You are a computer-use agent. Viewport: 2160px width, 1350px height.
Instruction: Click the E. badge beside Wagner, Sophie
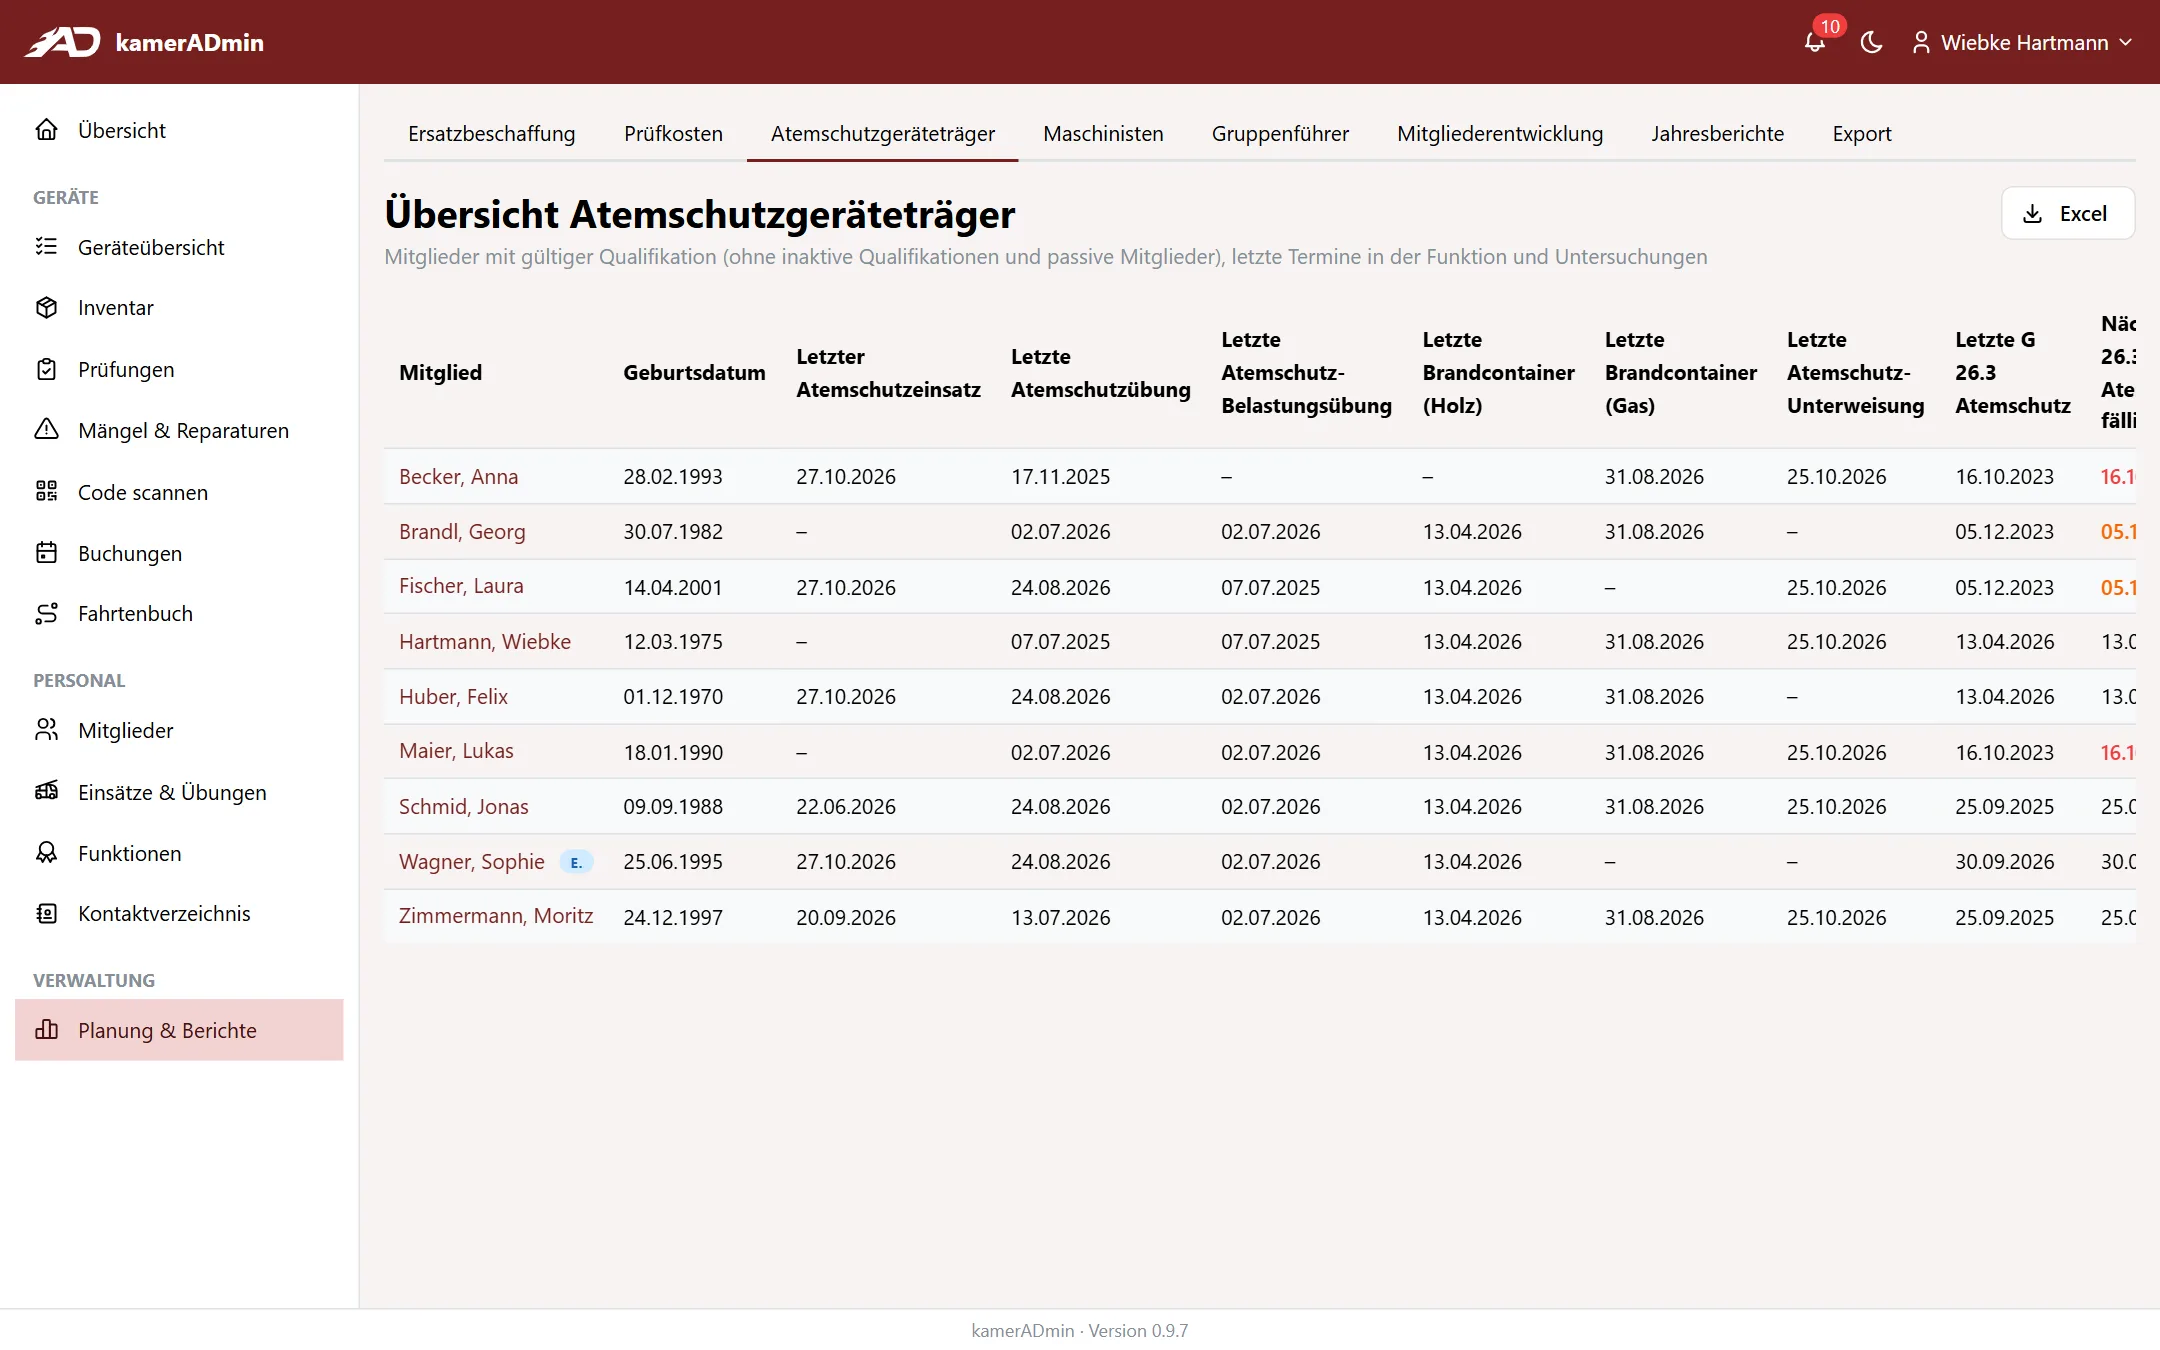click(x=576, y=862)
